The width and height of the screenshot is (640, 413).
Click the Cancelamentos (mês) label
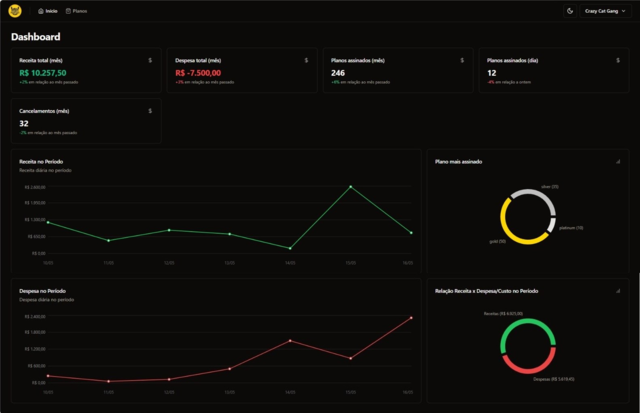pos(44,111)
